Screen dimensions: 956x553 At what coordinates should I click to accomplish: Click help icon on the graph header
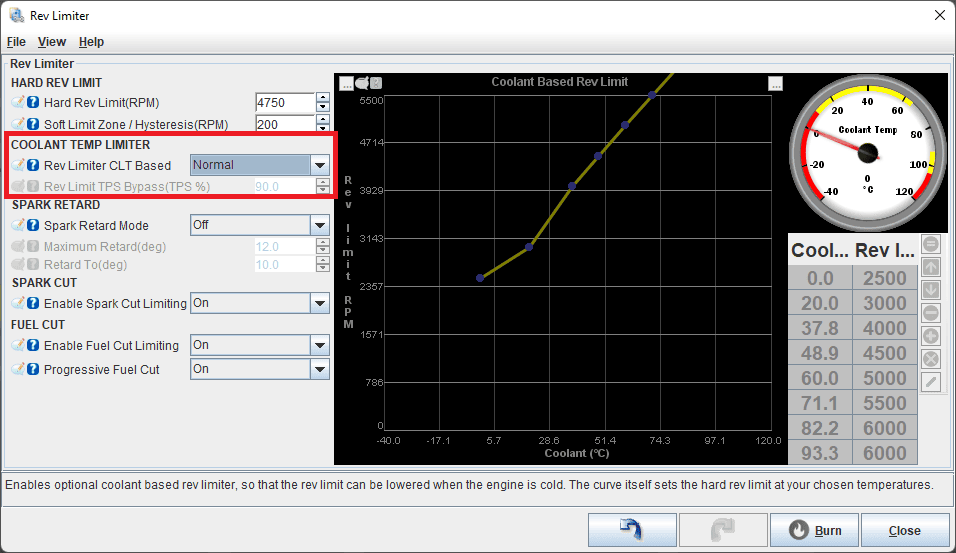(376, 83)
